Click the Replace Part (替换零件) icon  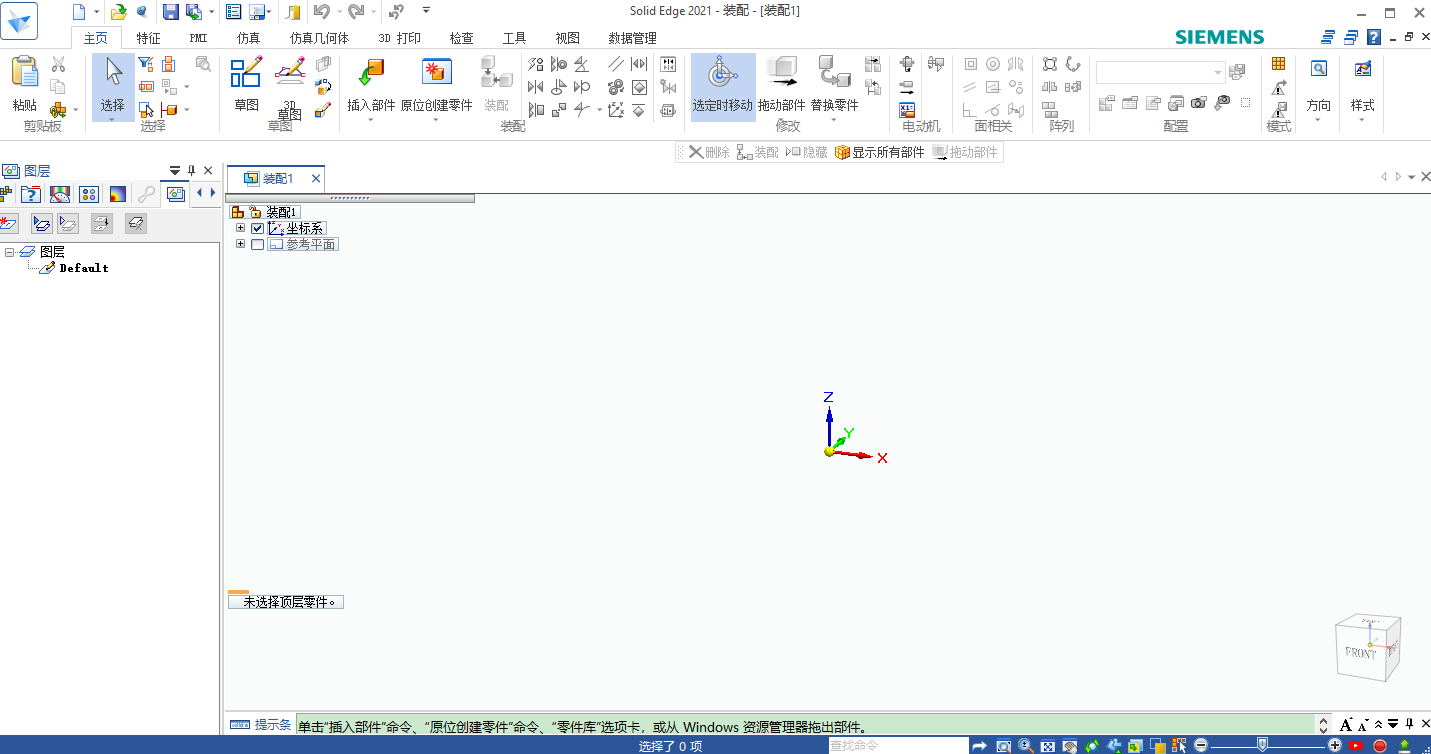point(834,74)
